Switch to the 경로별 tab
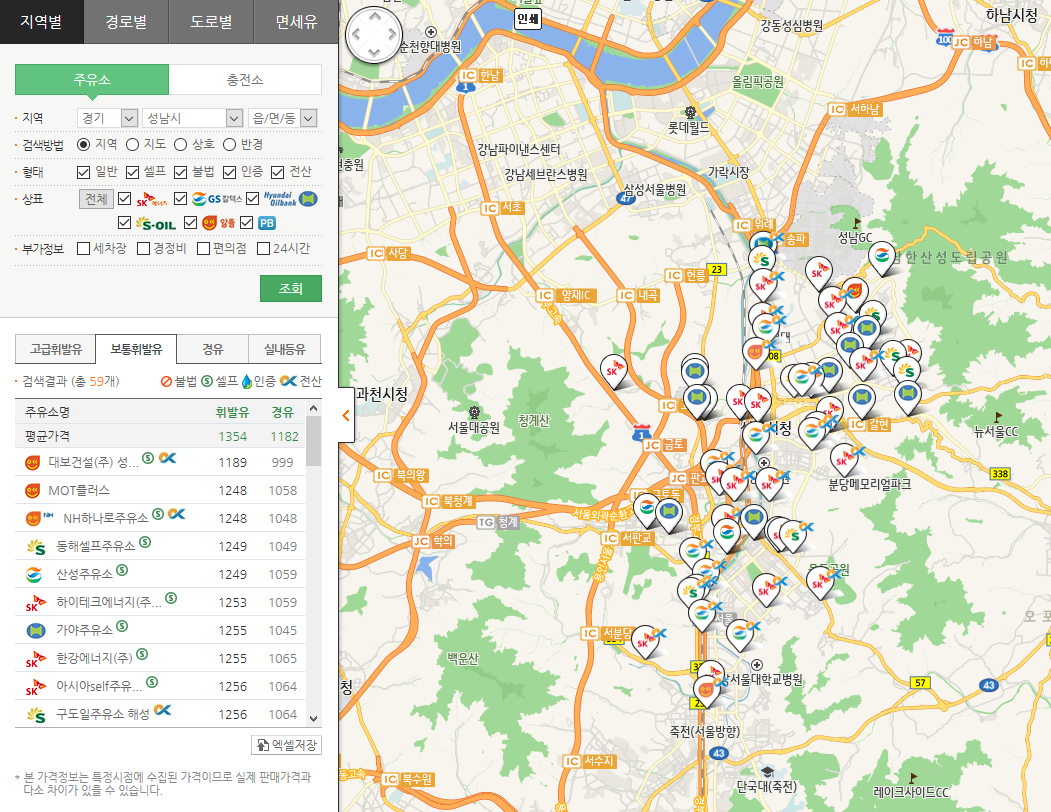The width and height of the screenshot is (1051, 812). 126,21
